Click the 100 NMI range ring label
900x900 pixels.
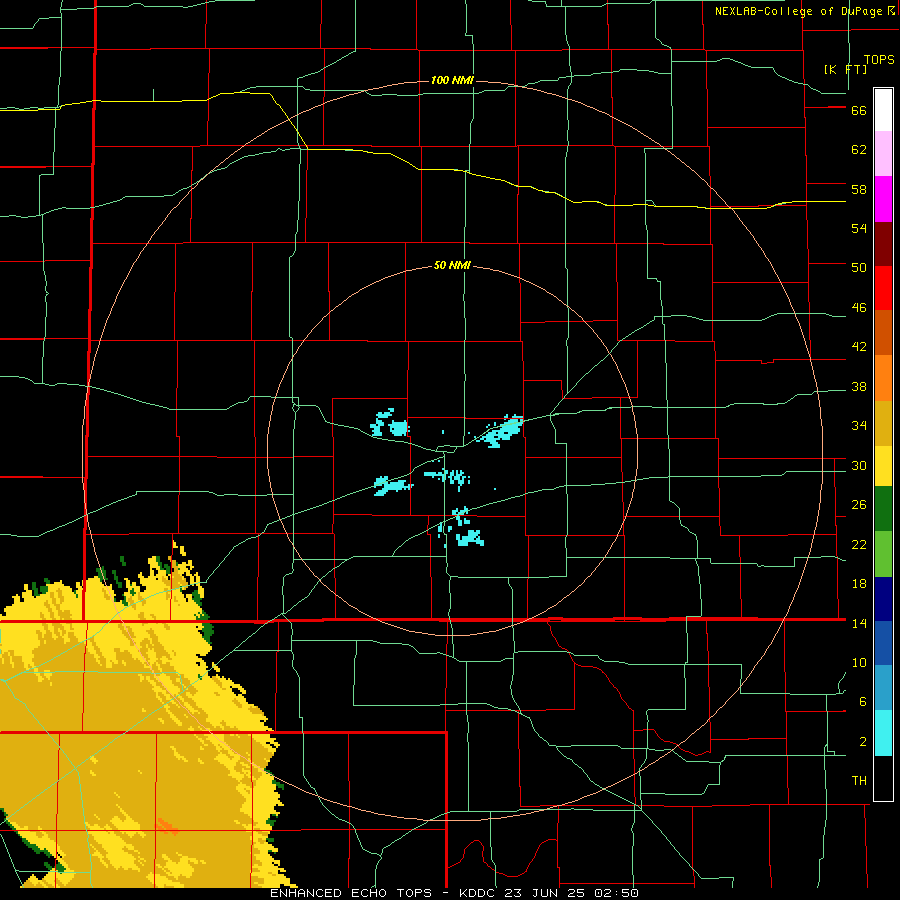(452, 80)
